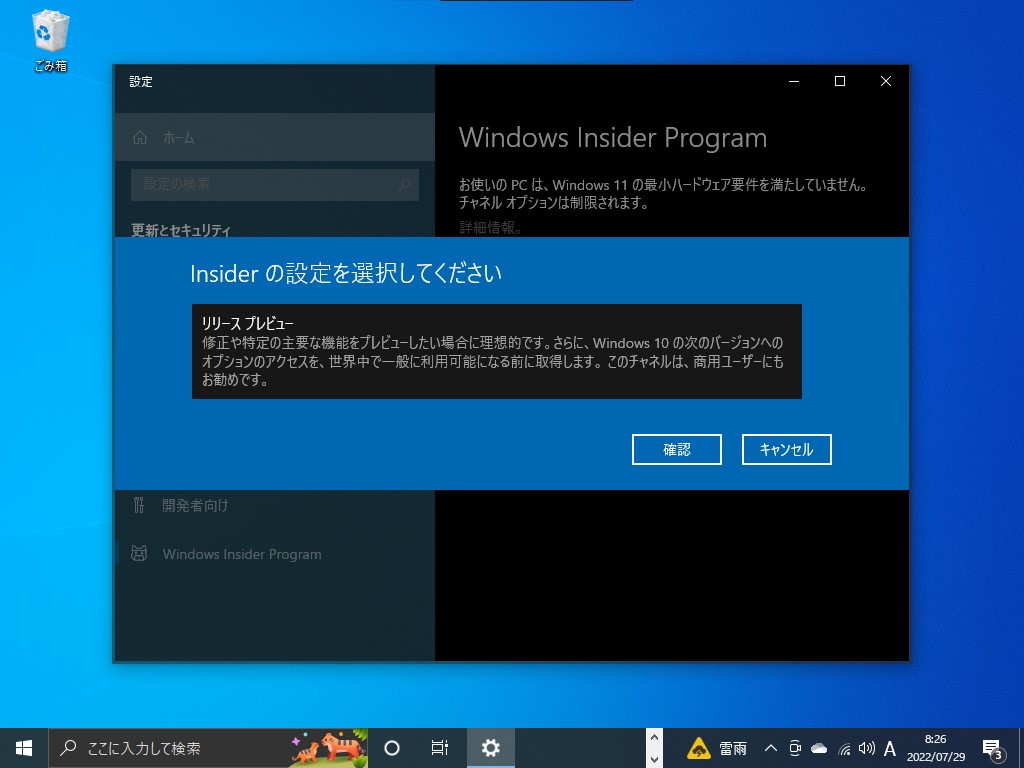This screenshot has width=1024, height=768.
Task: Click the home icon in Settings sidebar
Action: [140, 137]
